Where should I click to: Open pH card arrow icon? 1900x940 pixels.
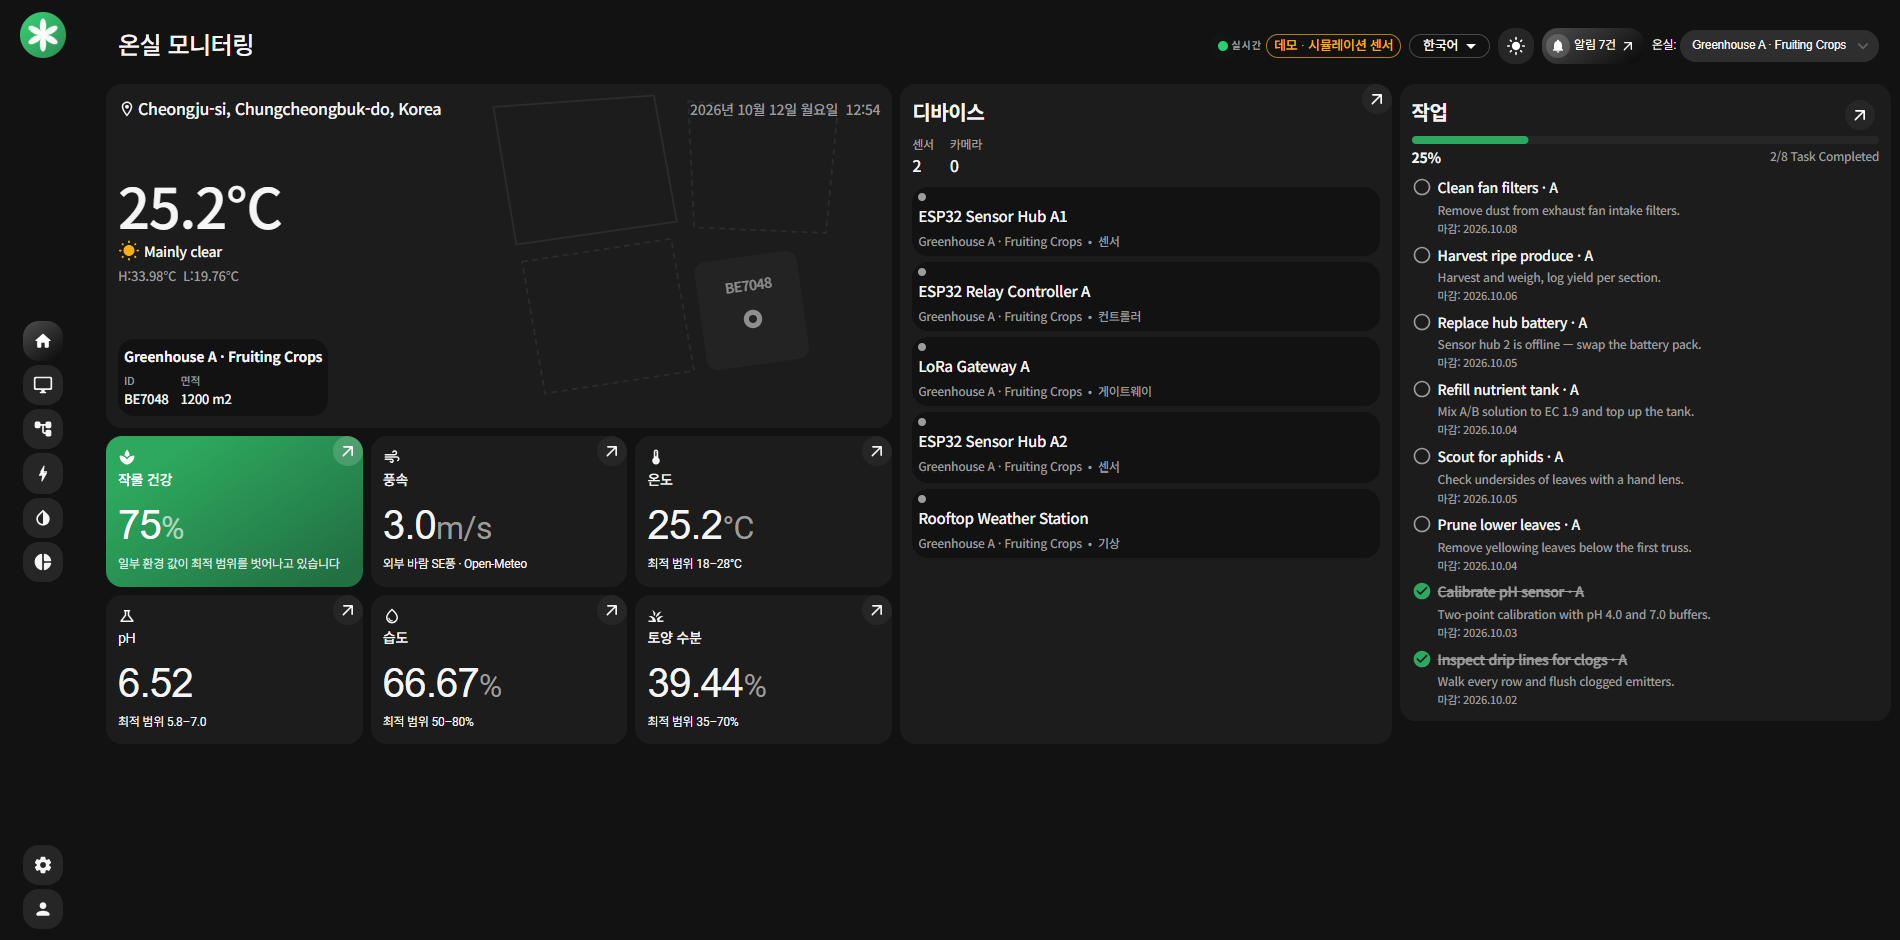[347, 610]
